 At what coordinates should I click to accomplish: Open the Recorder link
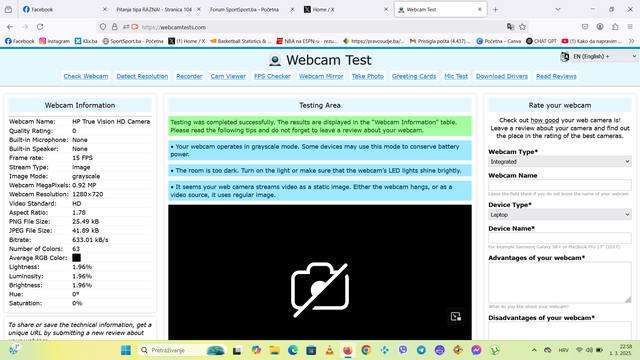click(x=189, y=76)
